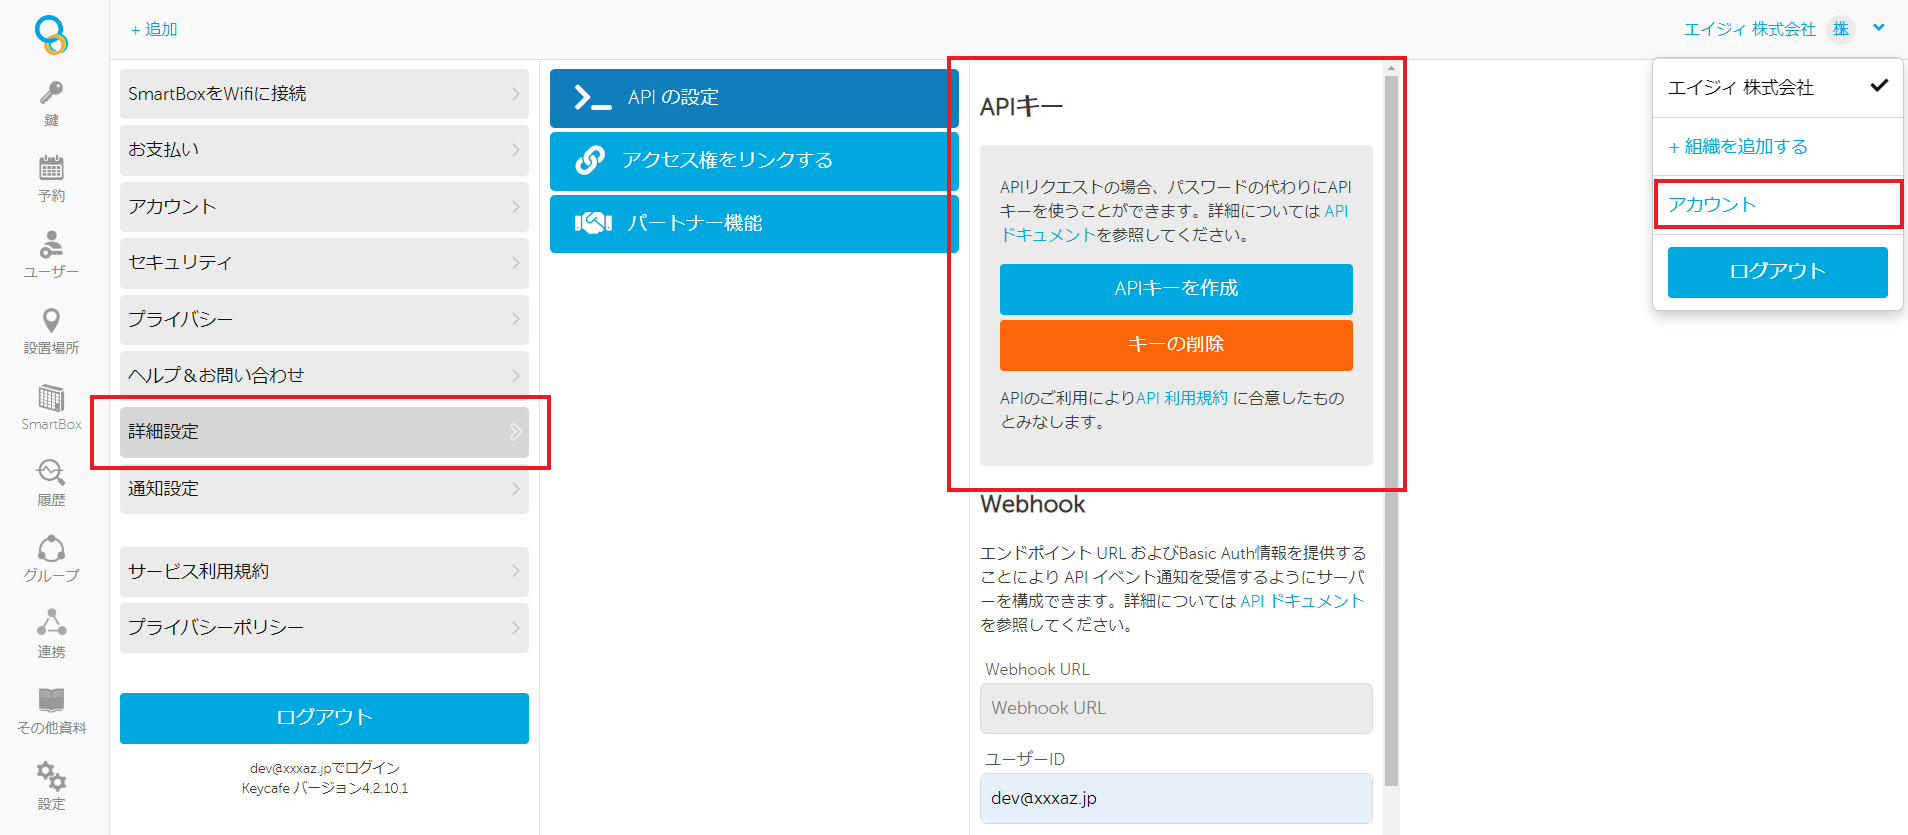Viewport: 1908px width, 835px height.
Task: Expand the 詳細設定 settings row
Action: click(324, 432)
